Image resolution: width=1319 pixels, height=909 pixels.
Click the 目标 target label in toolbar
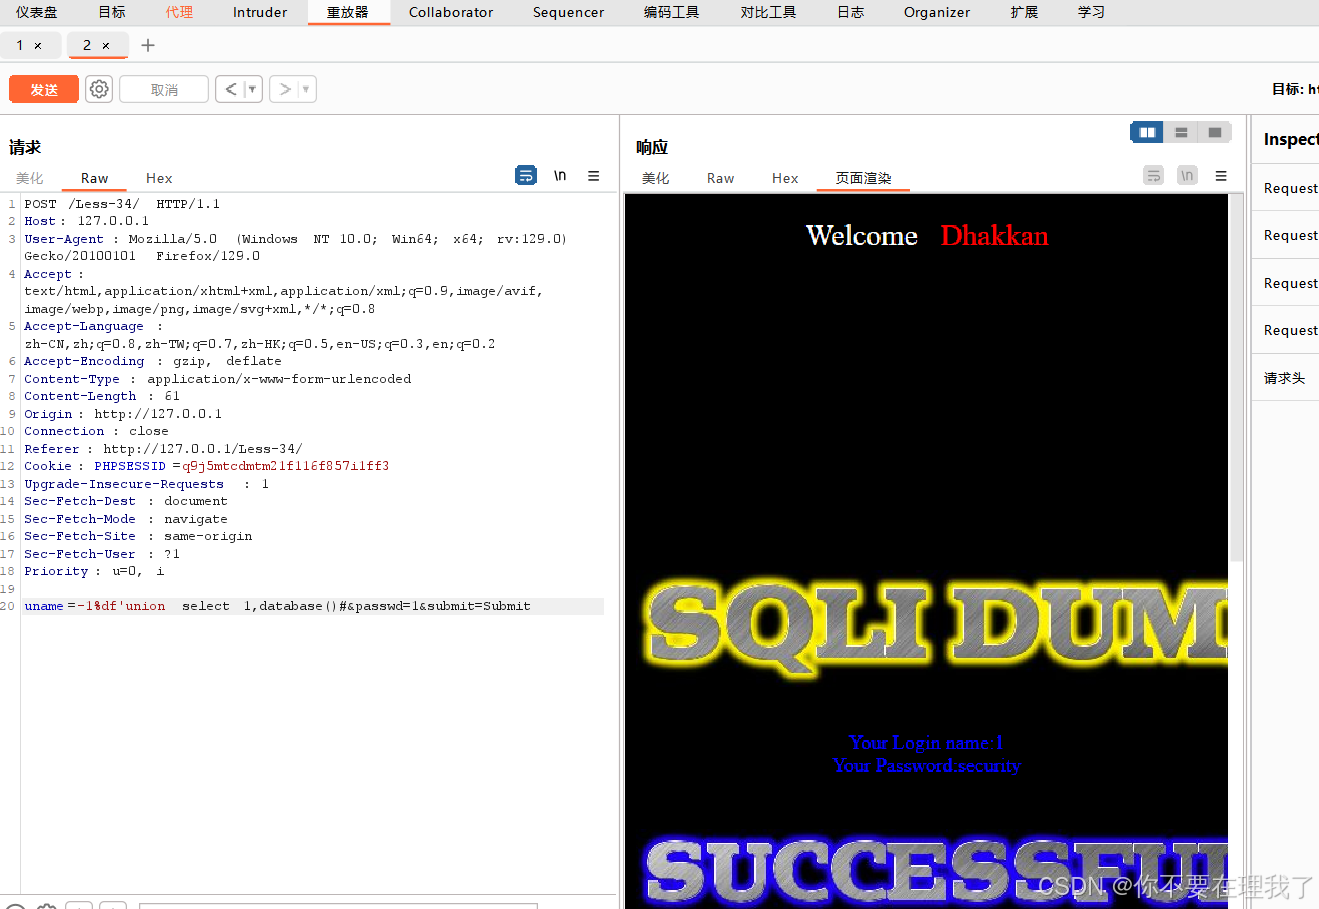tap(1294, 89)
